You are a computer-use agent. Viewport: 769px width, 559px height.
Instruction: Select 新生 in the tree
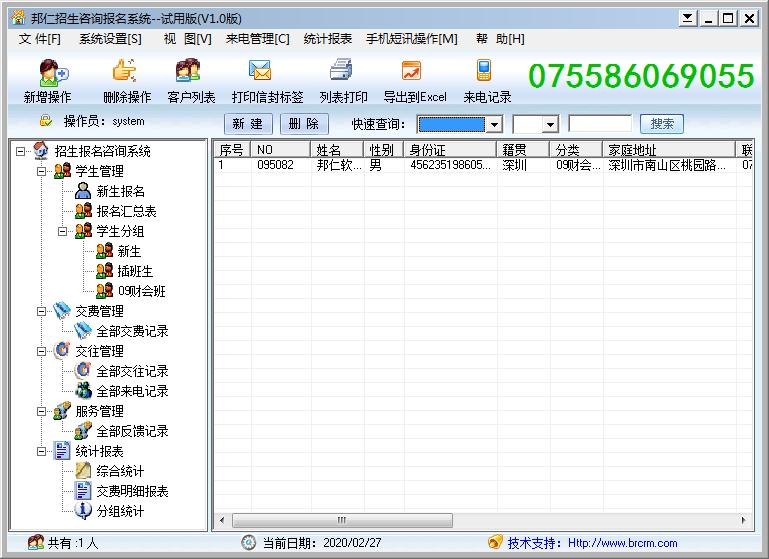click(x=129, y=251)
